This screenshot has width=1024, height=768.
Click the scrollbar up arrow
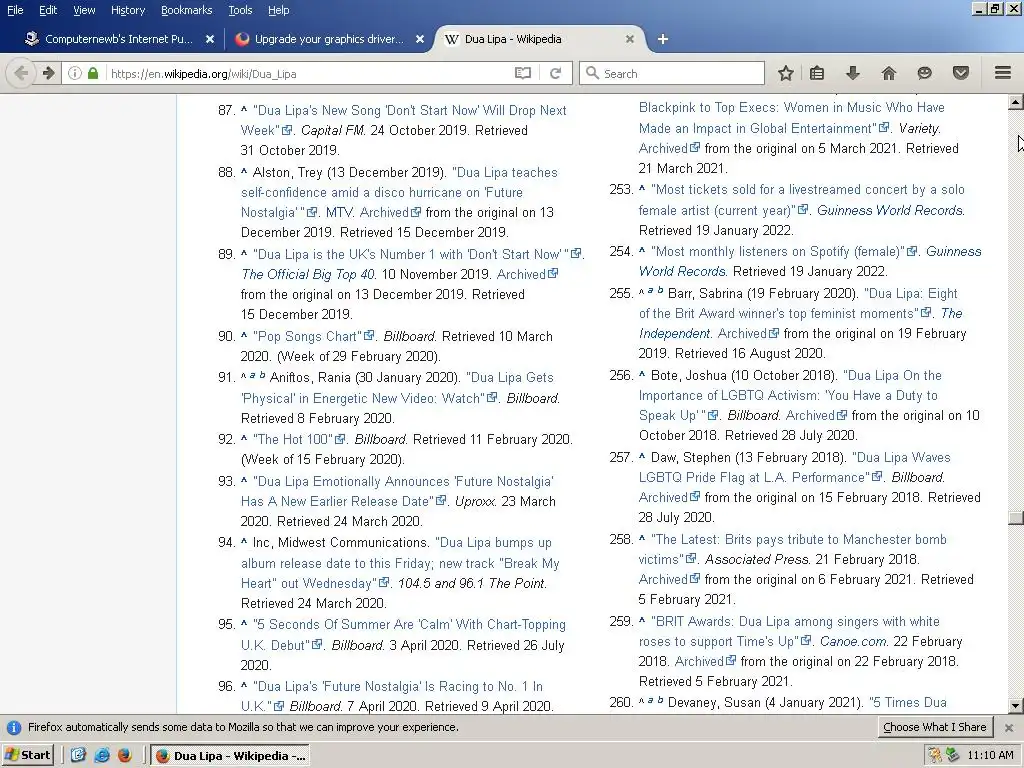point(1015,101)
